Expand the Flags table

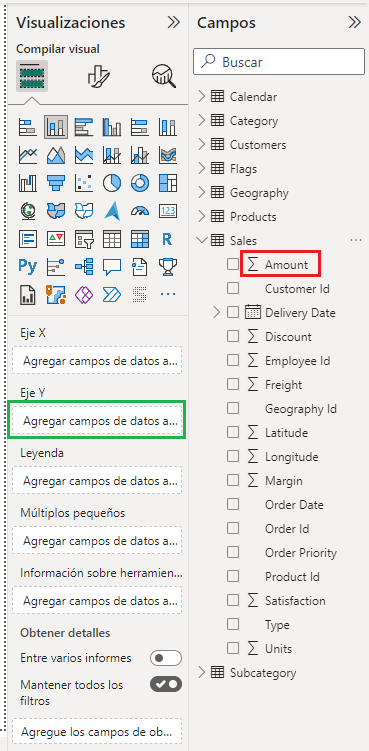pos(202,169)
